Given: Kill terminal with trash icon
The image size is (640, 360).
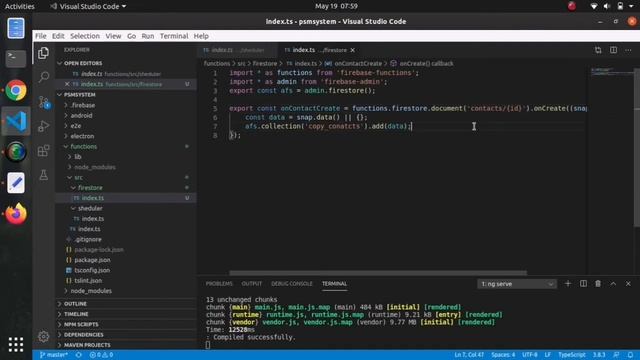Looking at the screenshot, I should point(598,283).
